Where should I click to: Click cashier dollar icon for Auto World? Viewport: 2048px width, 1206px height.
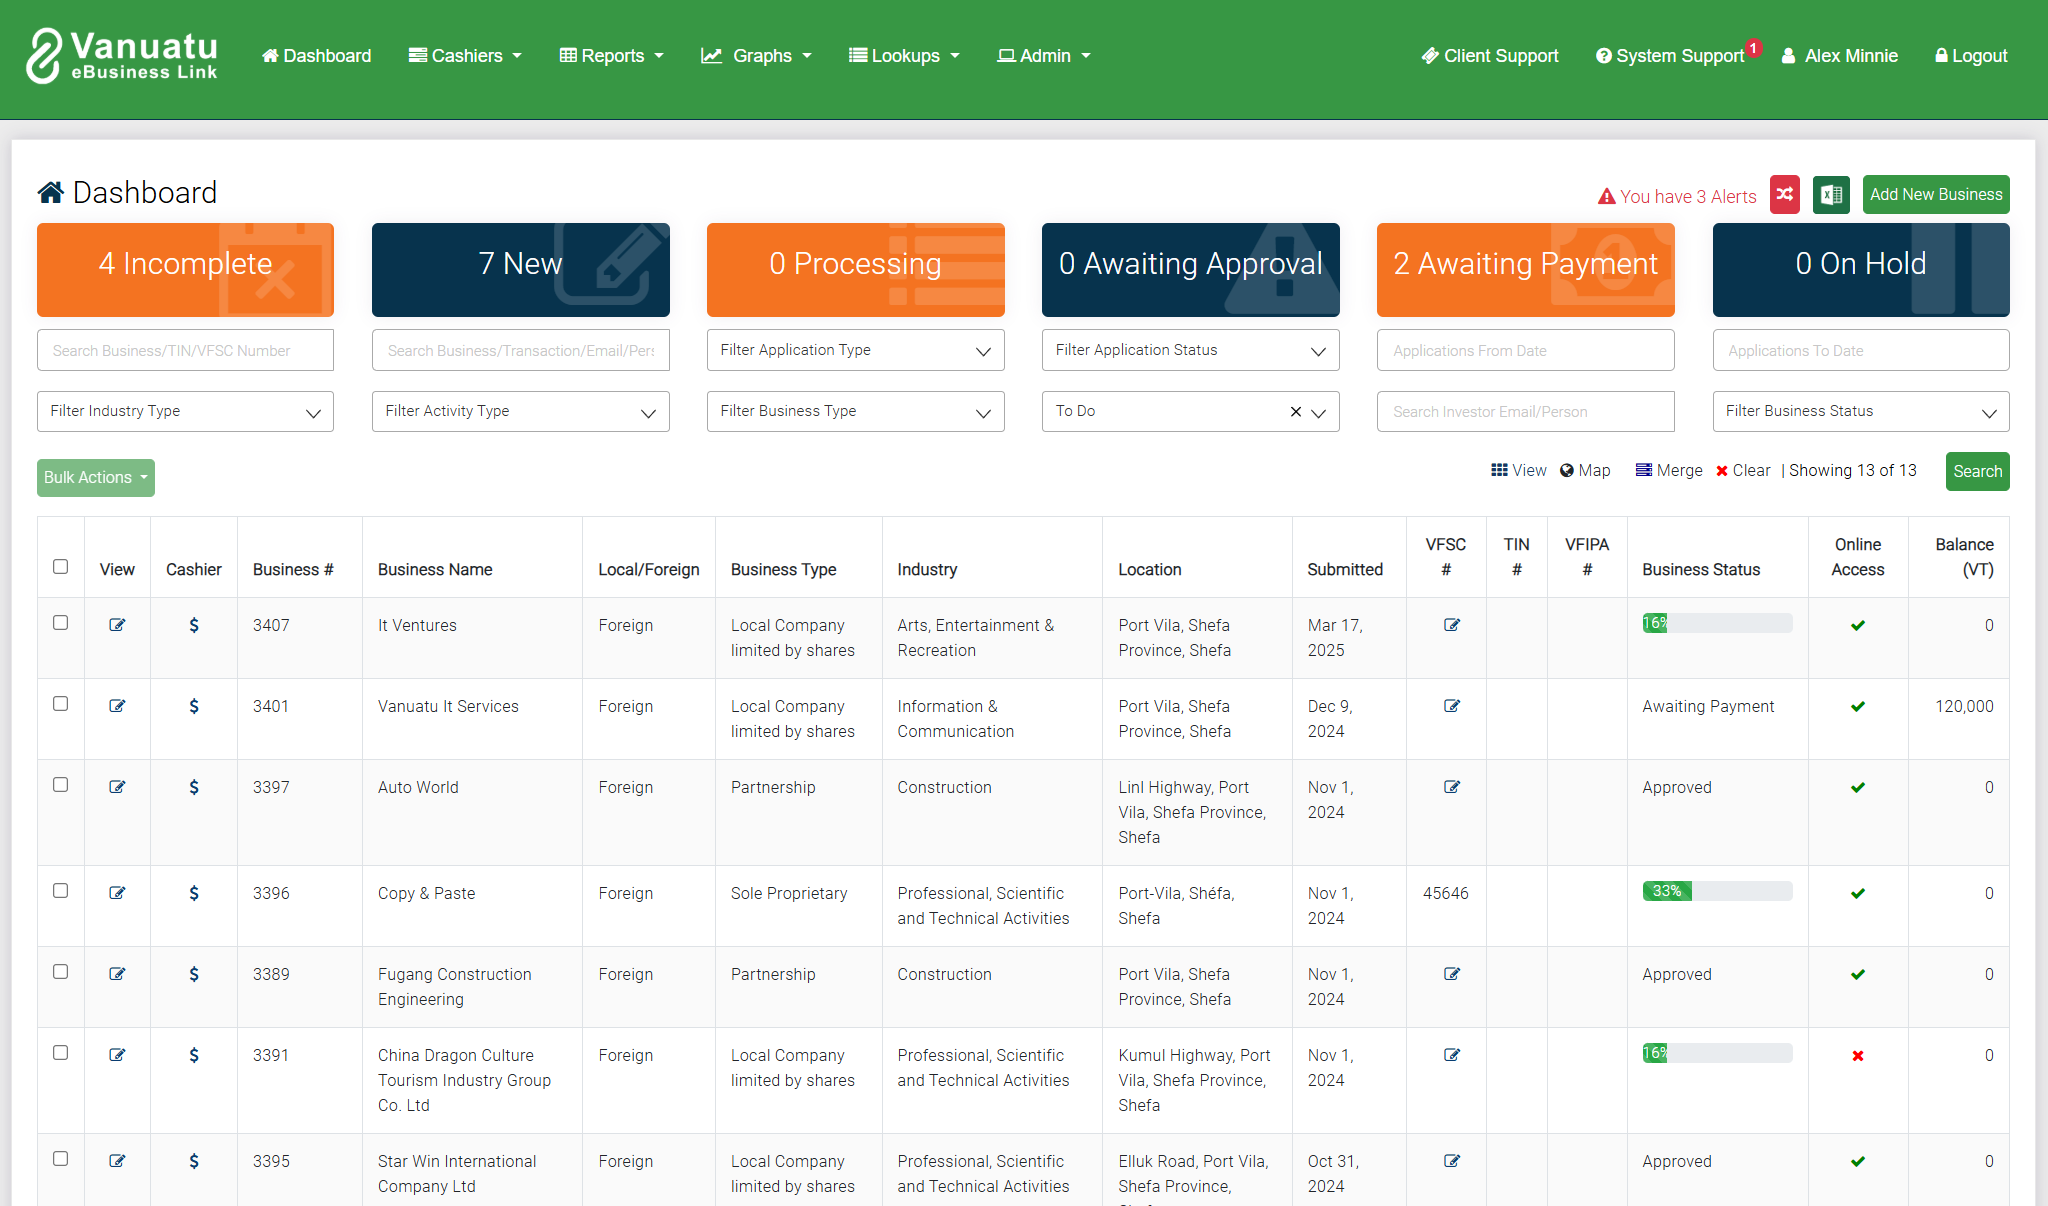point(194,788)
